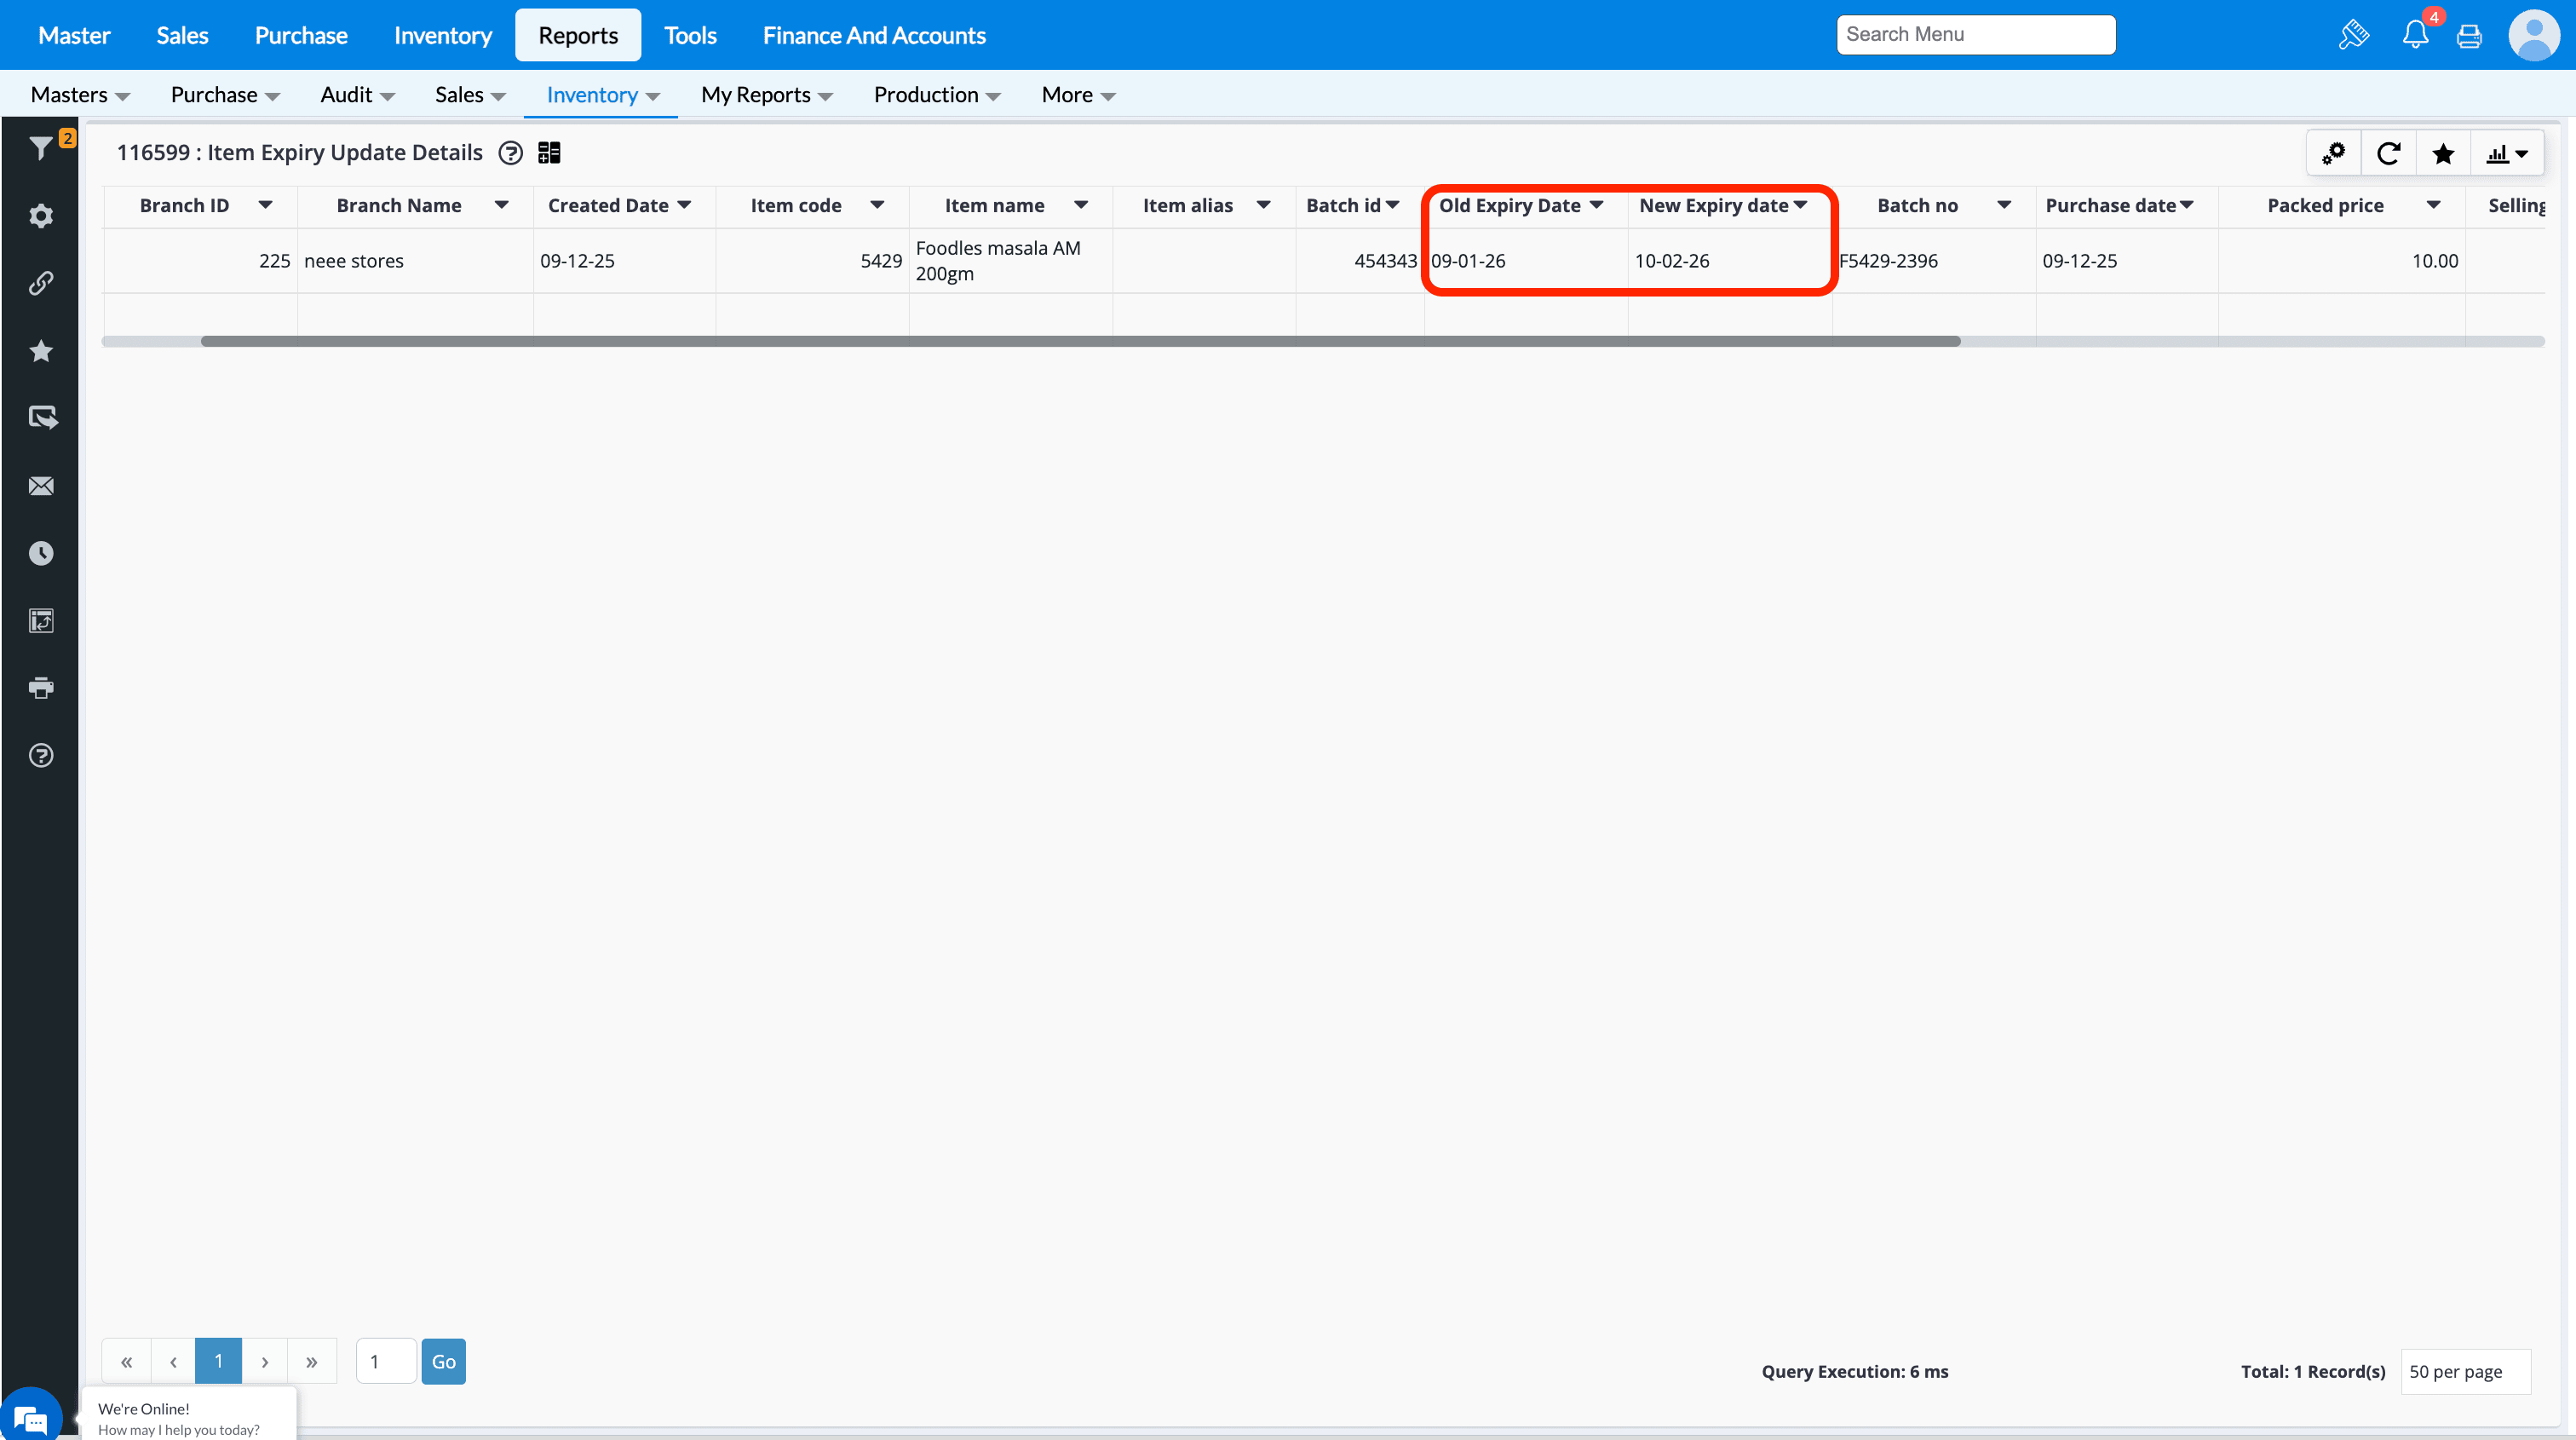This screenshot has height=1440, width=2576.
Task: Expand the chart type dropdown button
Action: coord(2506,153)
